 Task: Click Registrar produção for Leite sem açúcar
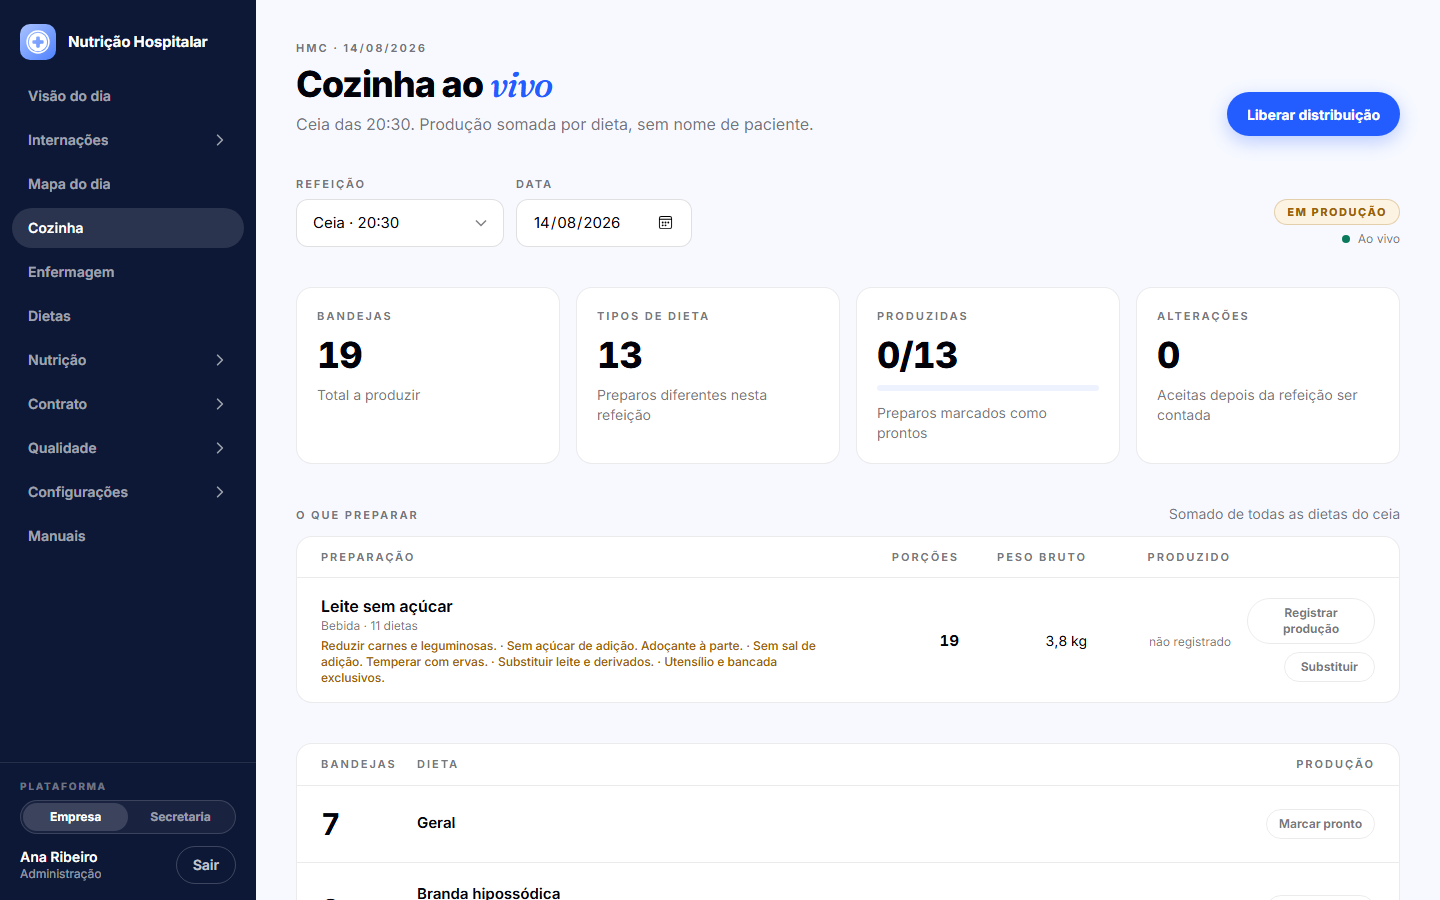tap(1311, 621)
